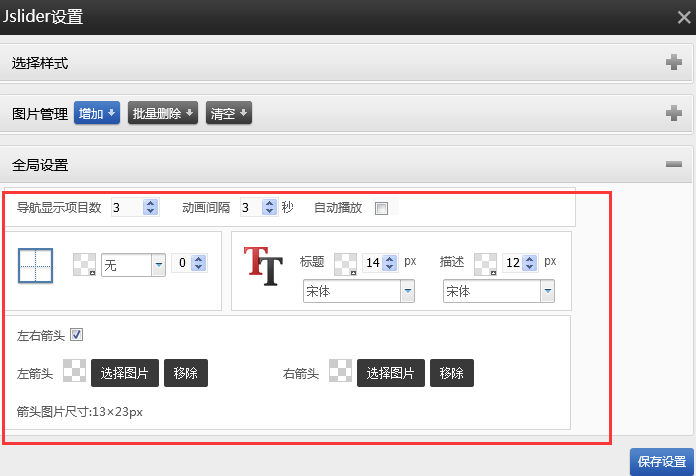This screenshot has width=696, height=476.
Task: Expand the 选择样式 section plus icon
Action: (x=674, y=63)
